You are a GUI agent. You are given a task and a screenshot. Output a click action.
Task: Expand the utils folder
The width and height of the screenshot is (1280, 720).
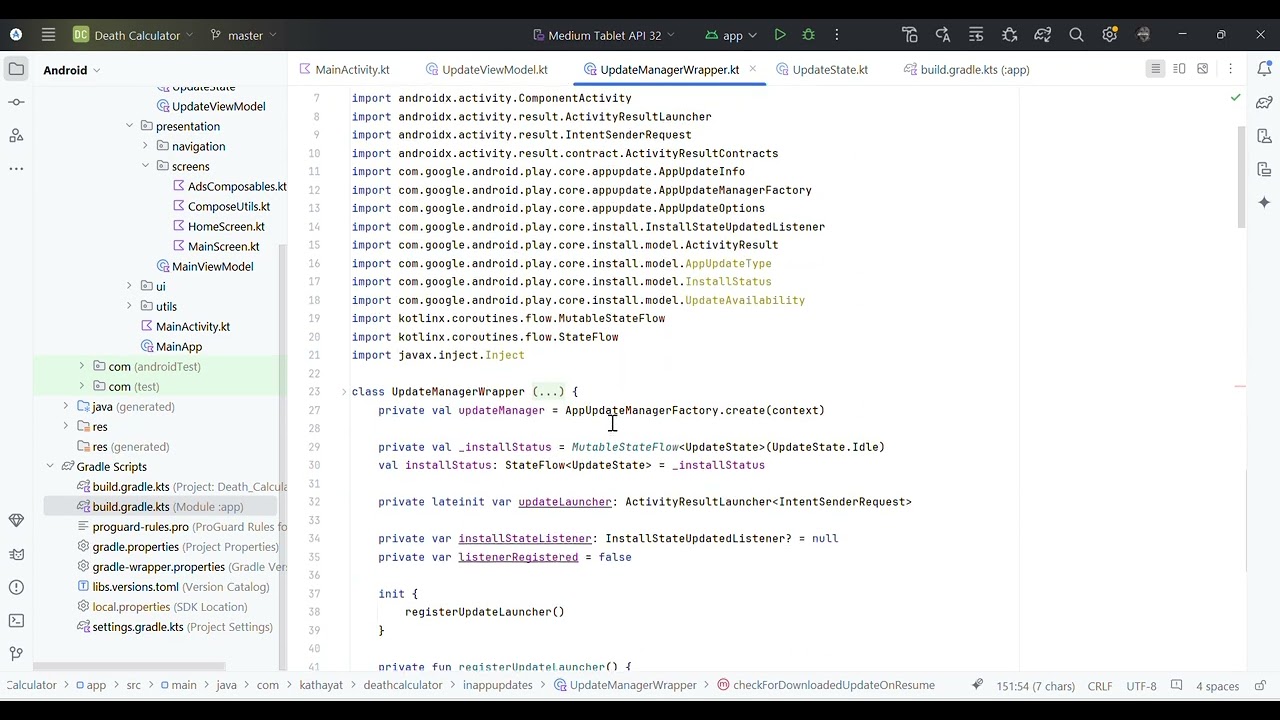(x=129, y=306)
